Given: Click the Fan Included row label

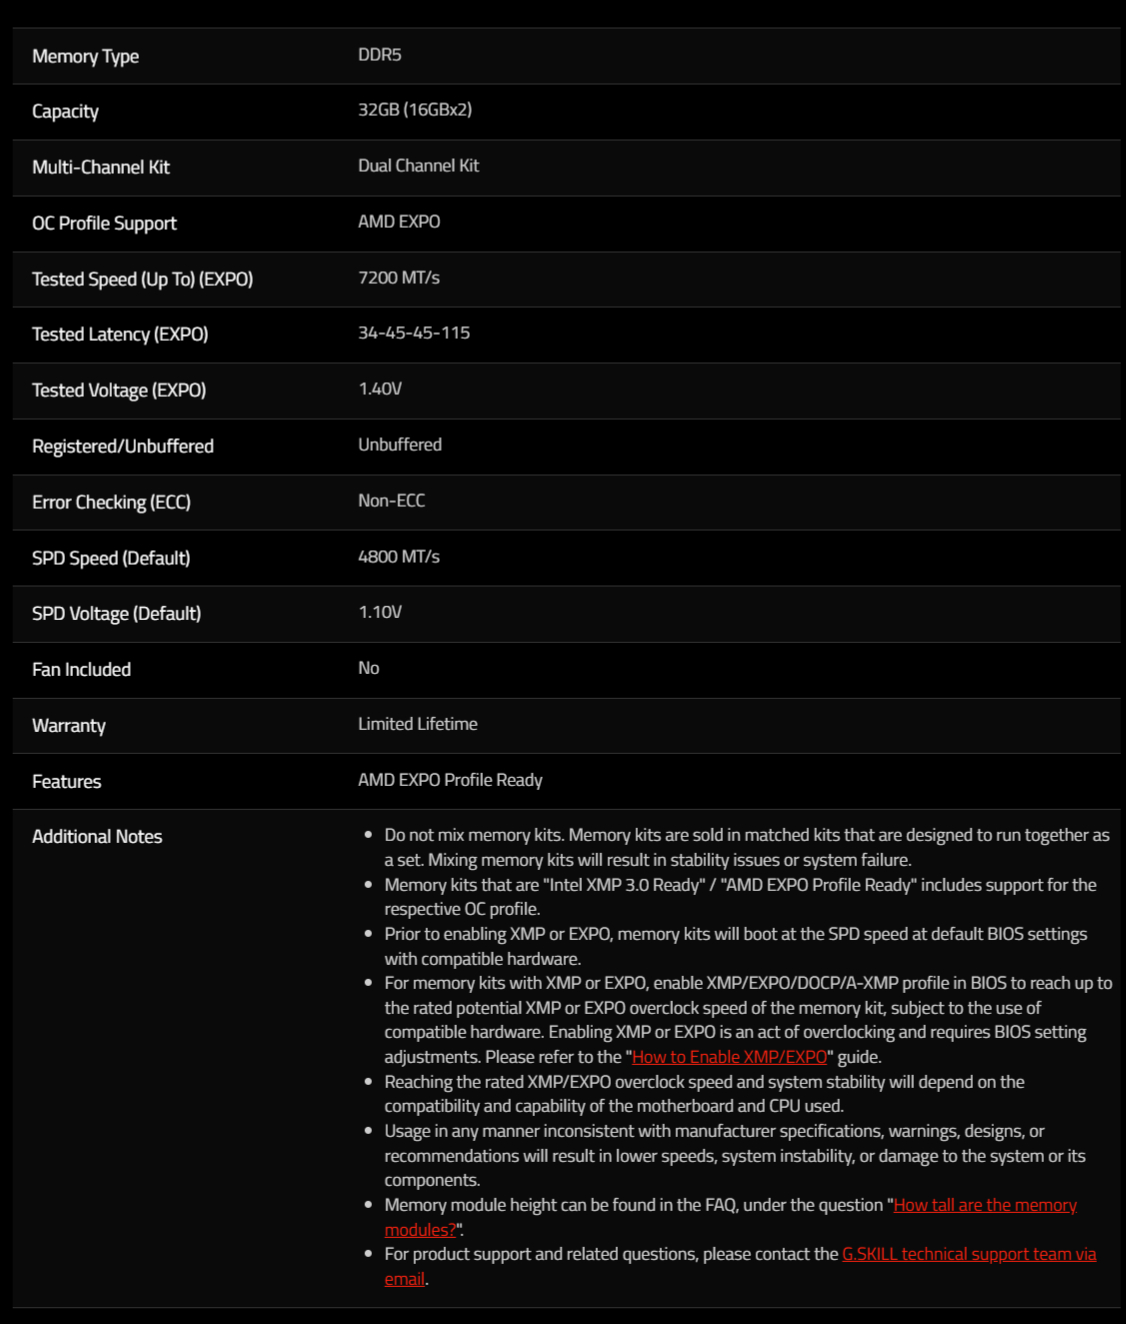Looking at the screenshot, I should [81, 670].
